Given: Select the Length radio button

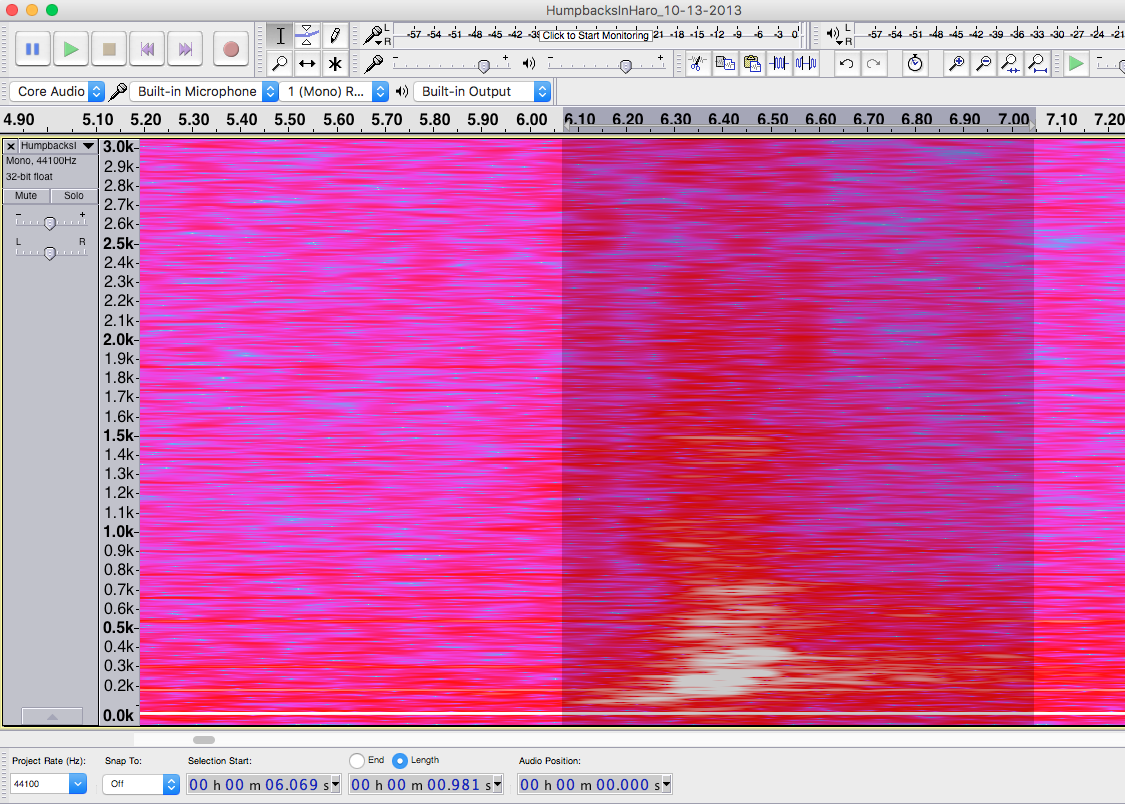Looking at the screenshot, I should point(400,761).
